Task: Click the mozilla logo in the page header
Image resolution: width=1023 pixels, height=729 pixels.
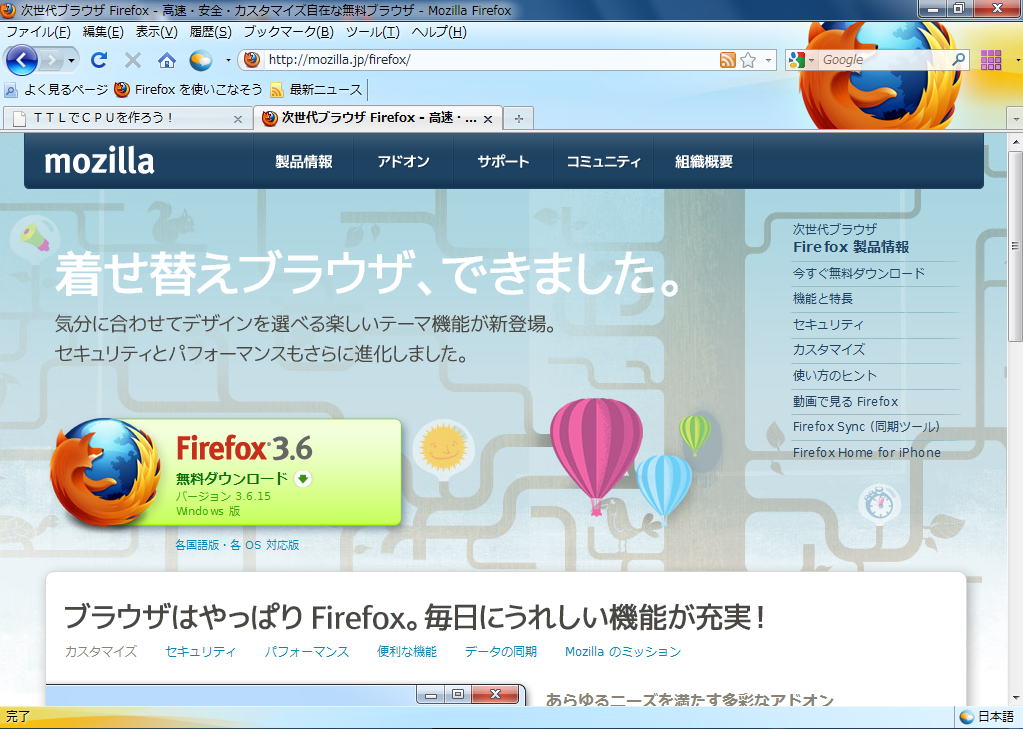Action: pos(99,161)
